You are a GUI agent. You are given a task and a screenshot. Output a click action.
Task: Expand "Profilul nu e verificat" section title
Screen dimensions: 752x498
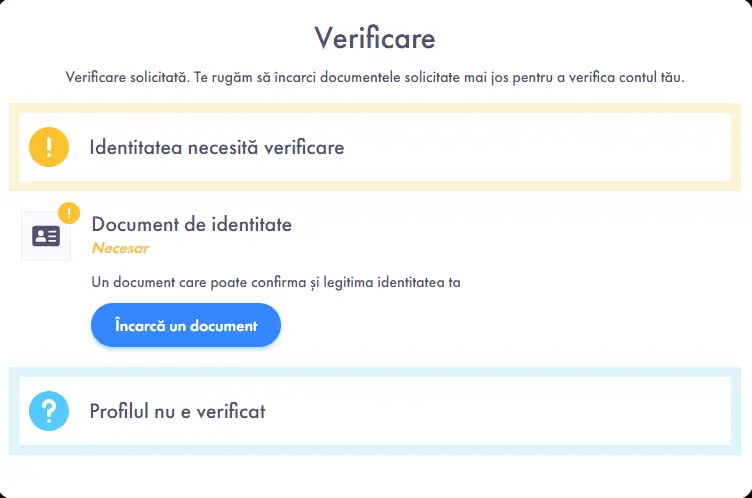[177, 410]
